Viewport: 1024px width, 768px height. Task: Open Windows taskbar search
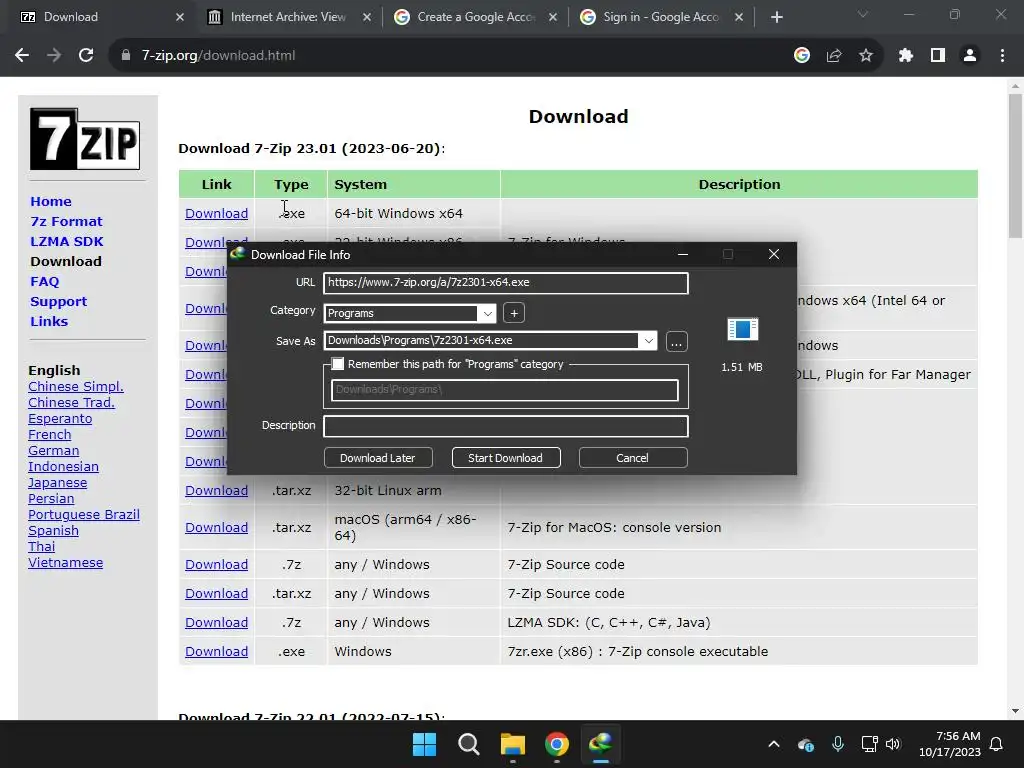pos(469,744)
